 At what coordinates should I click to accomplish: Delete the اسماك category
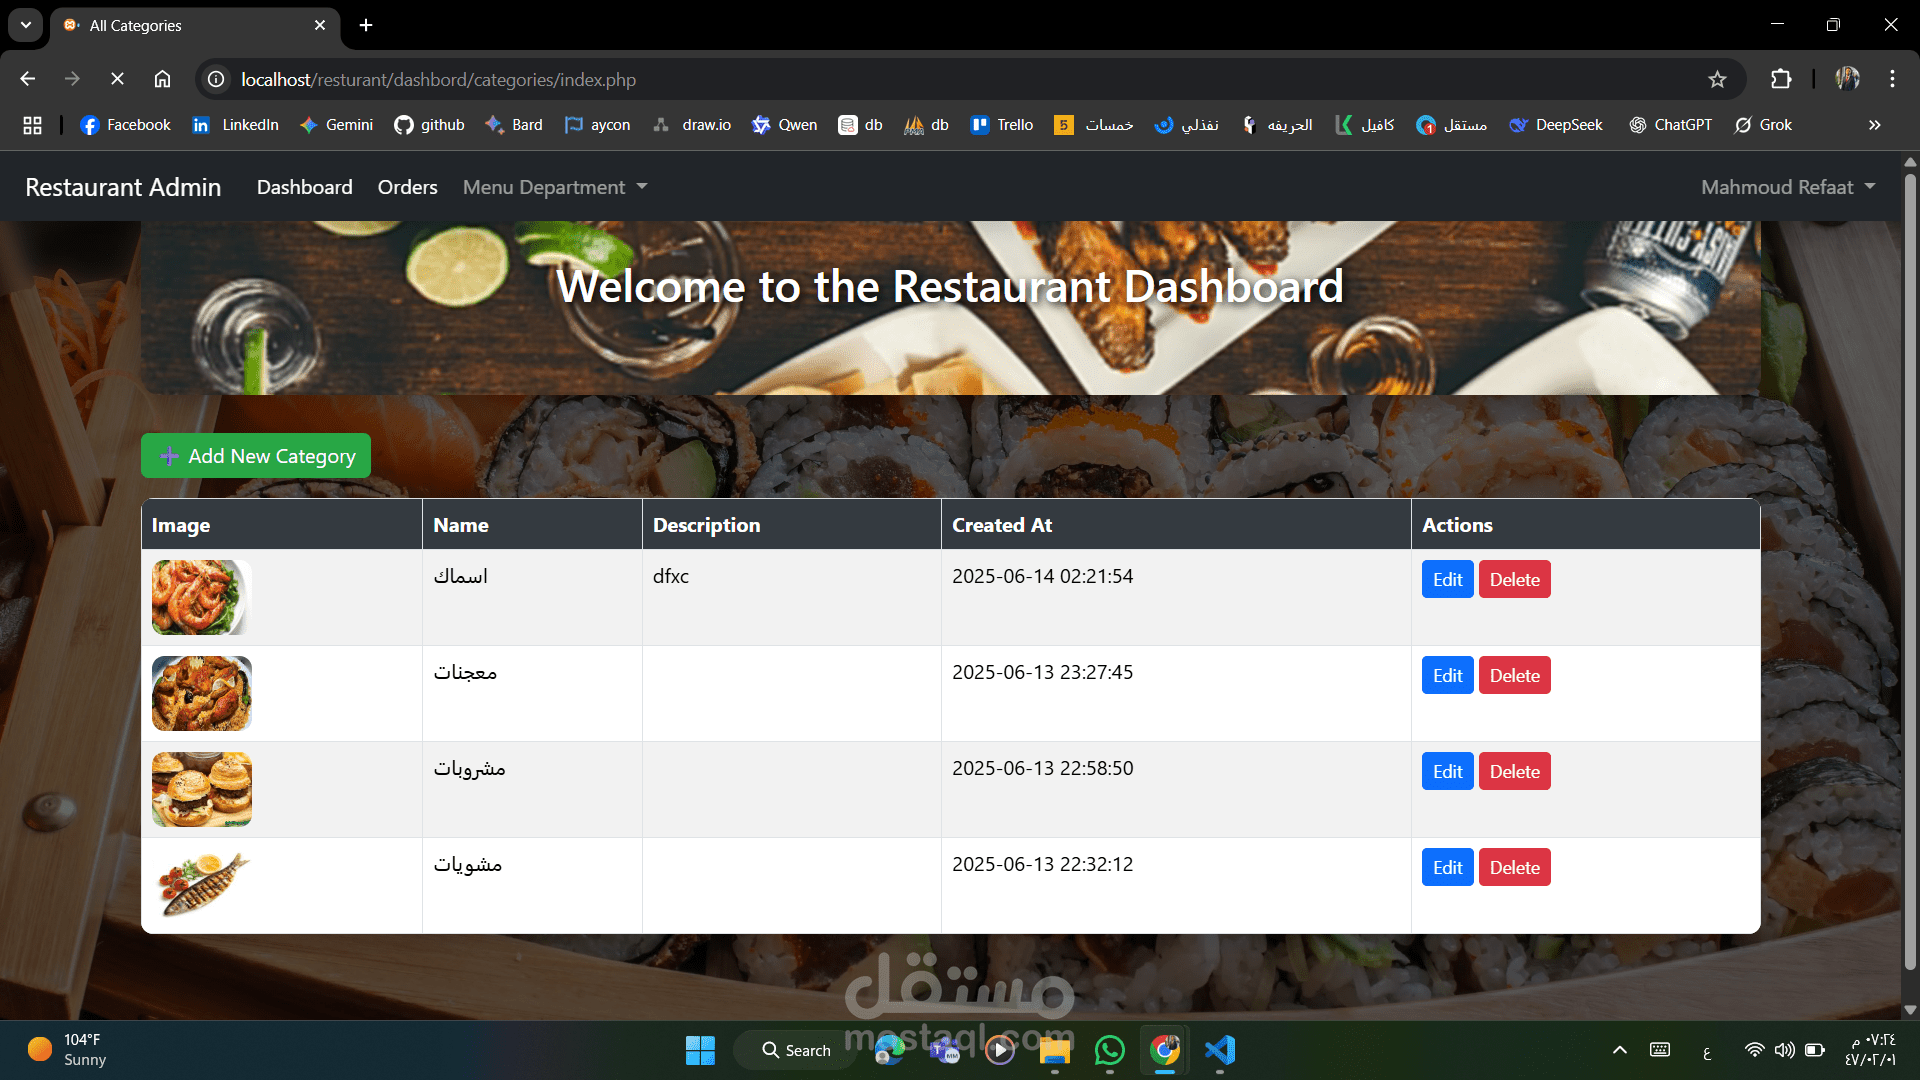(x=1514, y=580)
